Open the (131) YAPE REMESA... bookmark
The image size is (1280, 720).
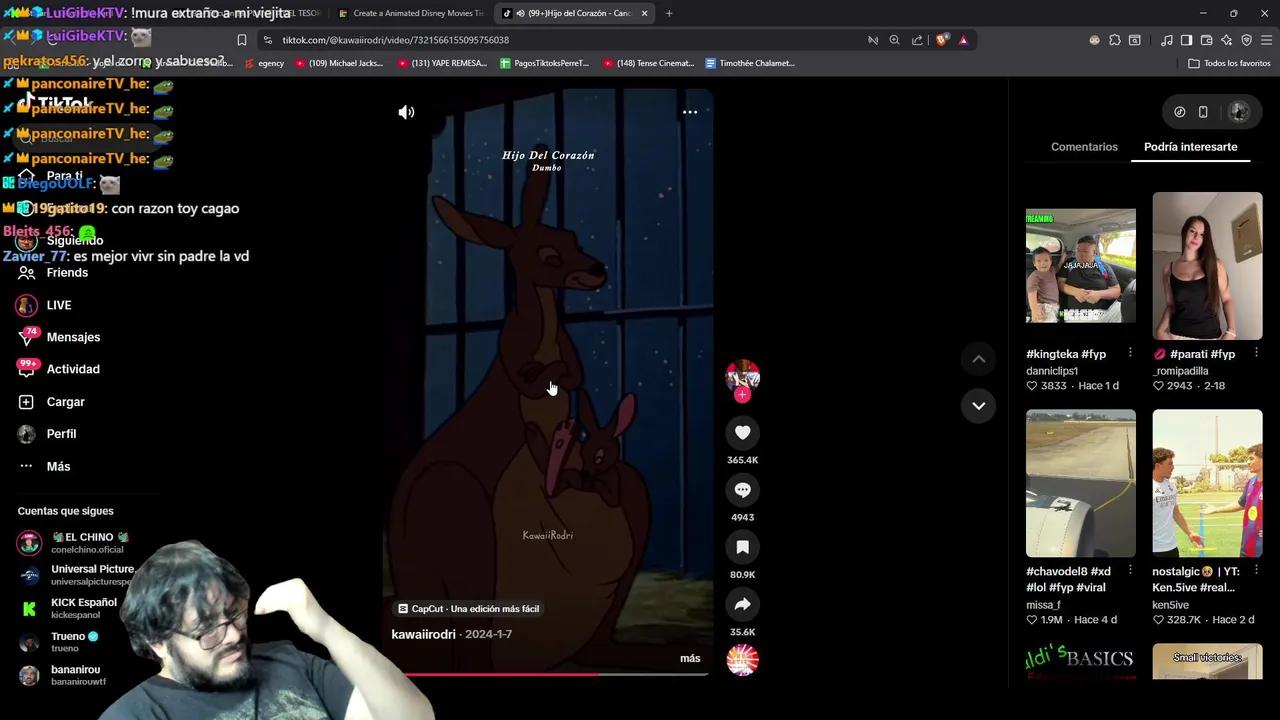point(442,63)
